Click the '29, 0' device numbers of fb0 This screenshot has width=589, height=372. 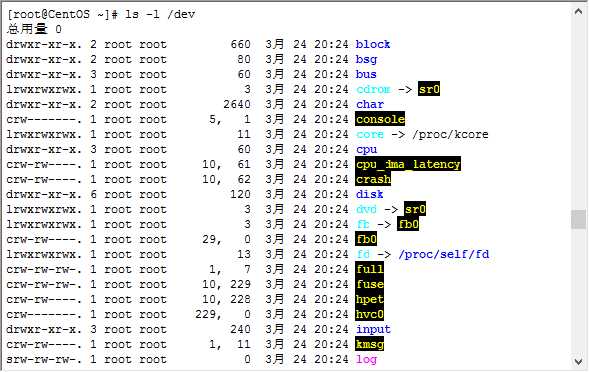tap(227, 239)
